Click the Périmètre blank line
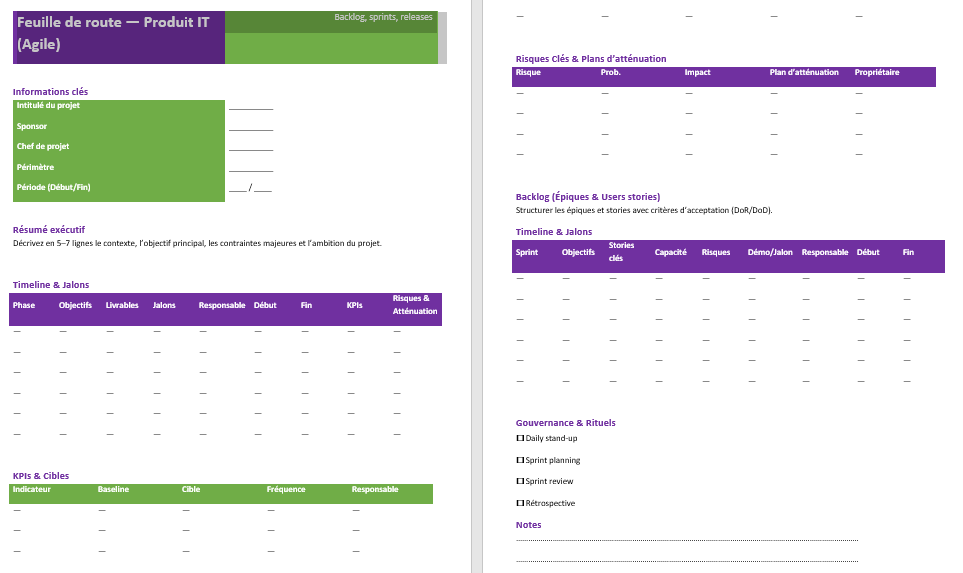The width and height of the screenshot is (963, 573). tap(250, 169)
